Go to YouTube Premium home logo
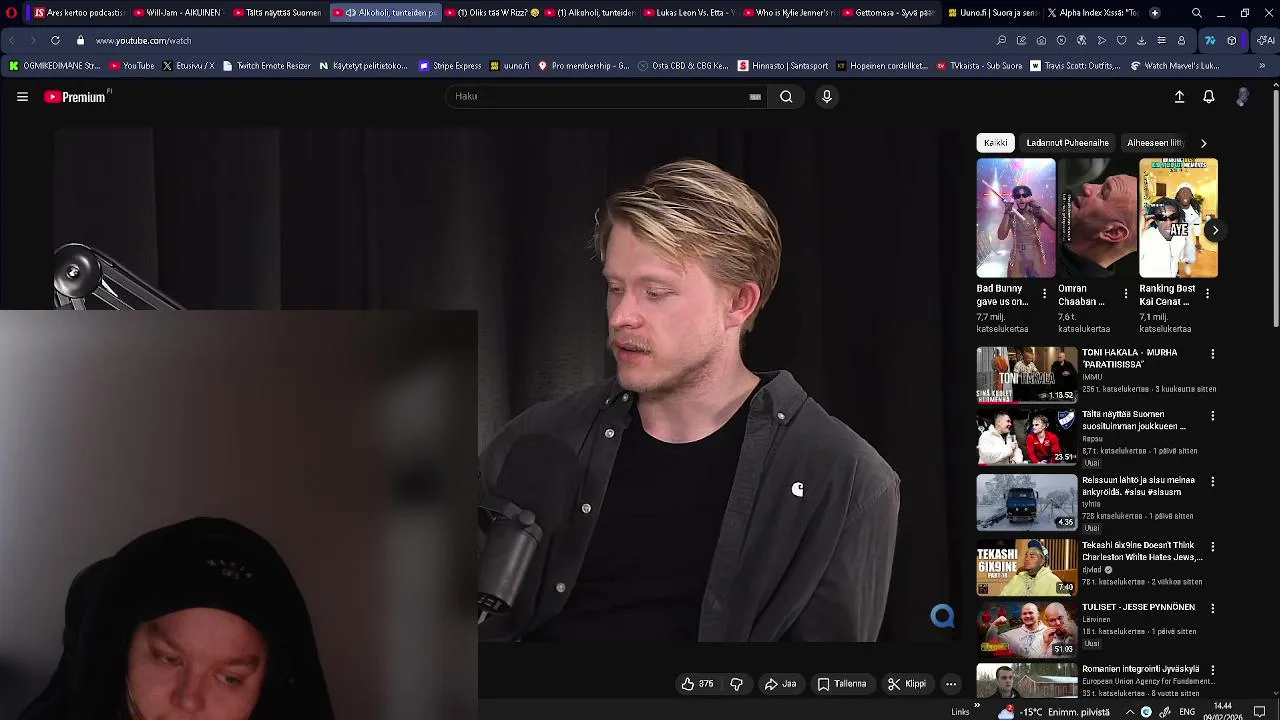Image resolution: width=1280 pixels, height=720 pixels. point(76,97)
